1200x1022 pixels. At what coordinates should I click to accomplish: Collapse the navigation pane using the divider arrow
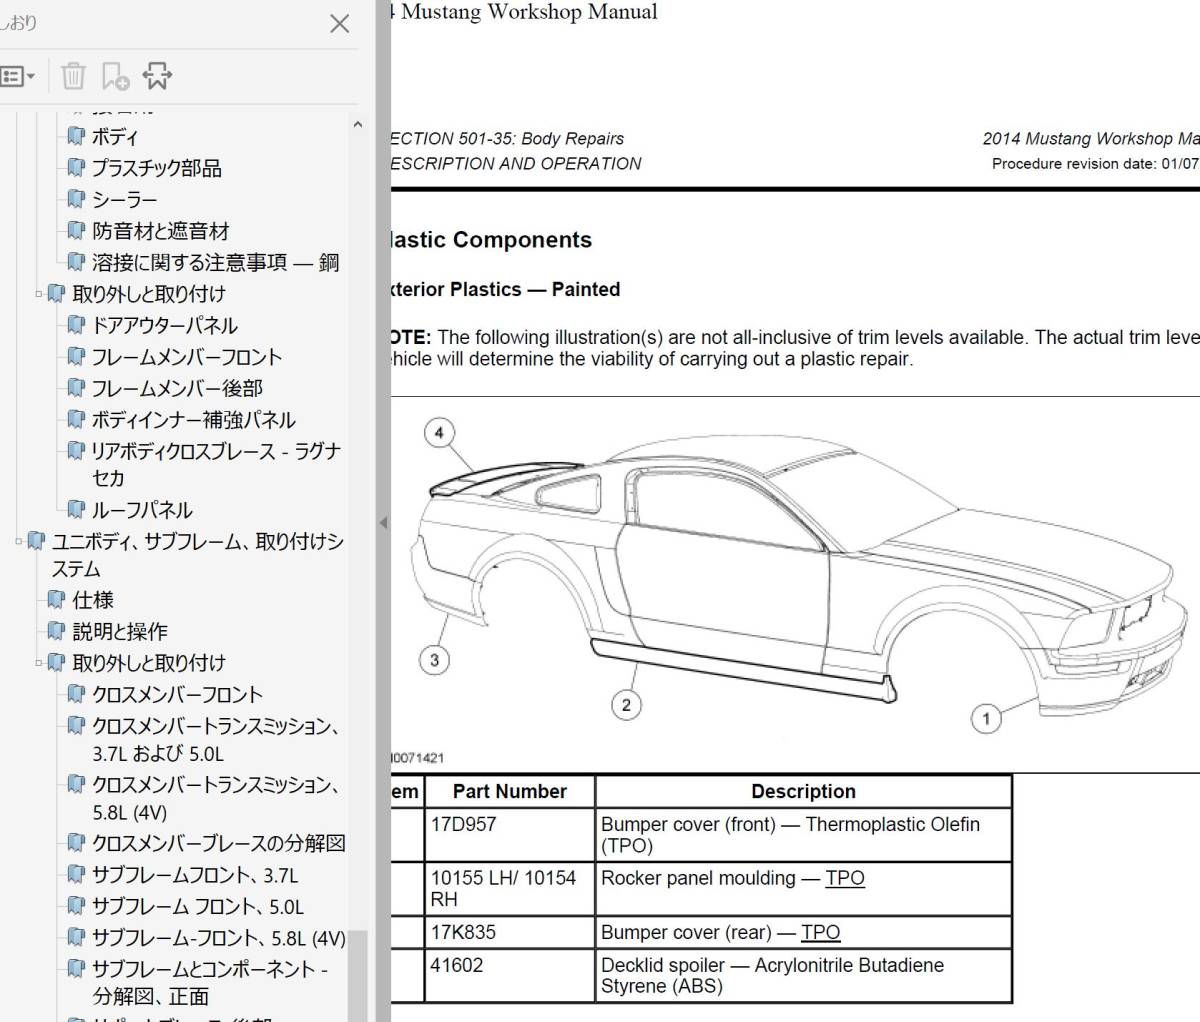click(383, 522)
